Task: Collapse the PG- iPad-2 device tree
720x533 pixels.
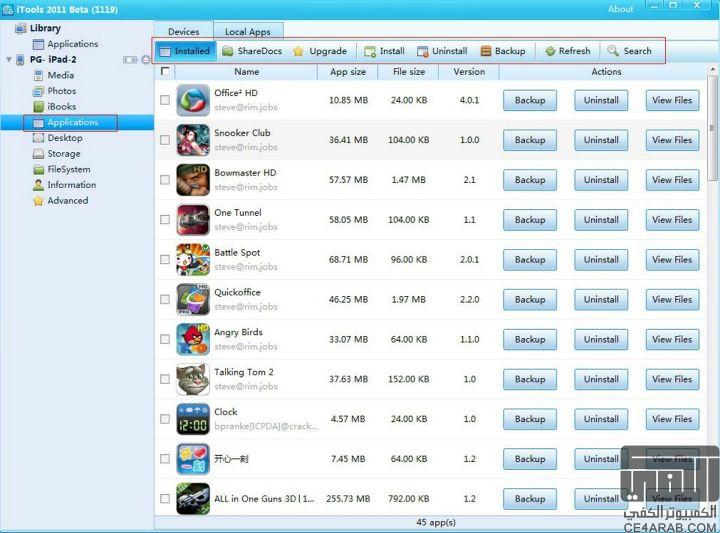Action: pyautogui.click(x=8, y=59)
